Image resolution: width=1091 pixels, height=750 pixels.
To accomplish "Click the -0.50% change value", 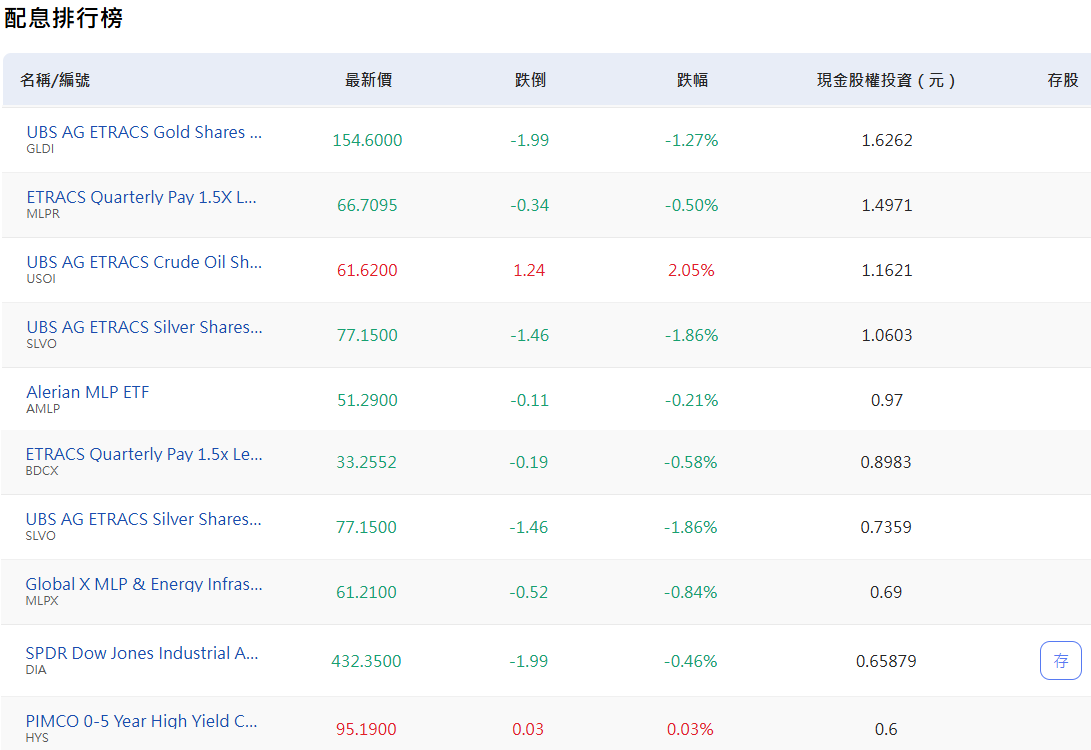I will (x=692, y=205).
